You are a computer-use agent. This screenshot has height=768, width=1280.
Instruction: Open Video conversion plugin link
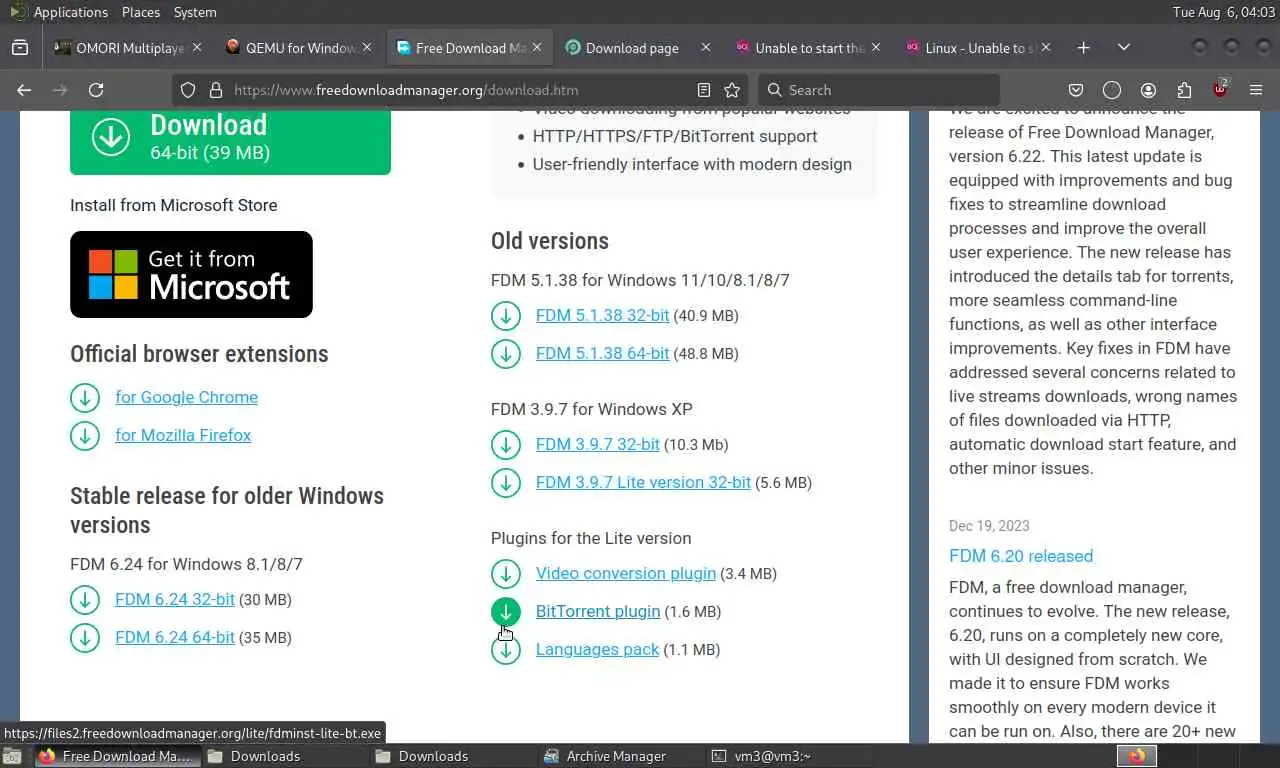[626, 573]
